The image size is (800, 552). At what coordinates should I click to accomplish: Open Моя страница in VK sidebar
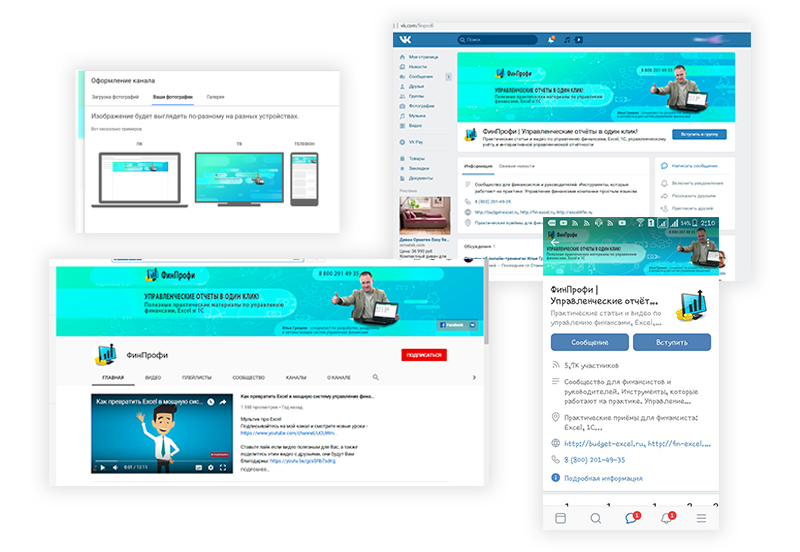[419, 57]
